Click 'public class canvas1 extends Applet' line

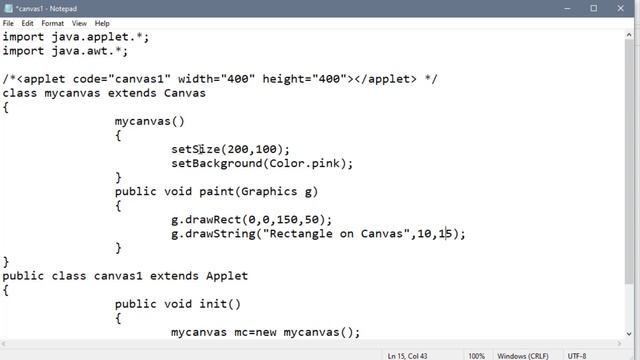coord(125,276)
